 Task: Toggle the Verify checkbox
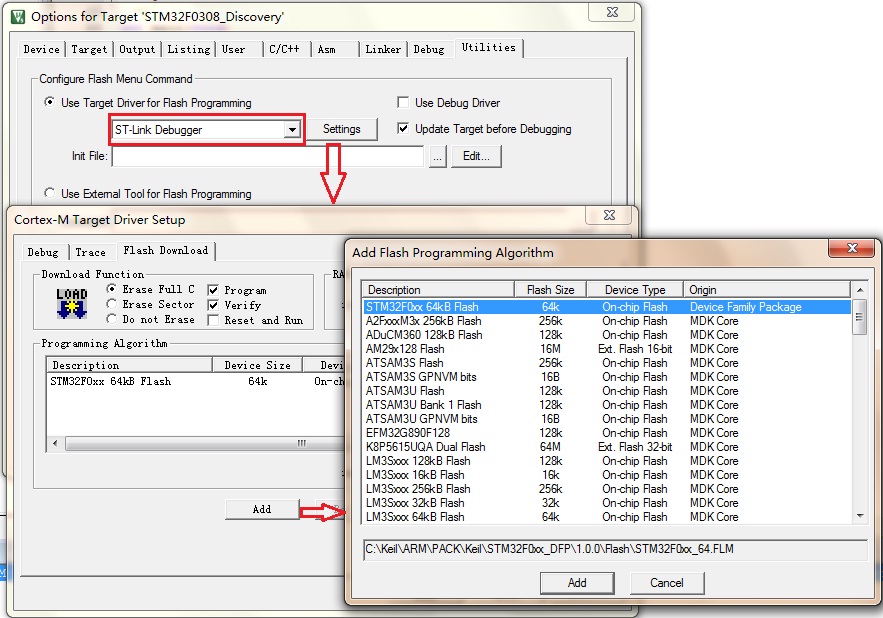pyautogui.click(x=213, y=305)
